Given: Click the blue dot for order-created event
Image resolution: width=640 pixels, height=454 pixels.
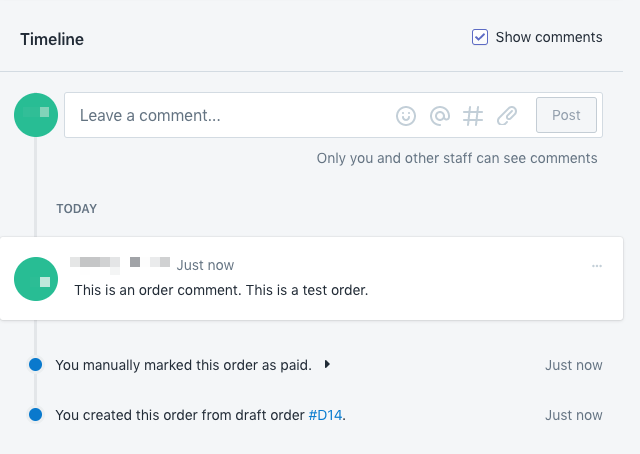Looking at the screenshot, I should [x=35, y=414].
